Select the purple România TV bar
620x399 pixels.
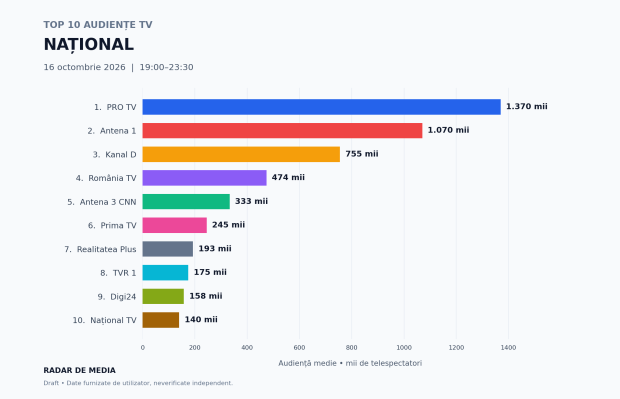click(204, 178)
